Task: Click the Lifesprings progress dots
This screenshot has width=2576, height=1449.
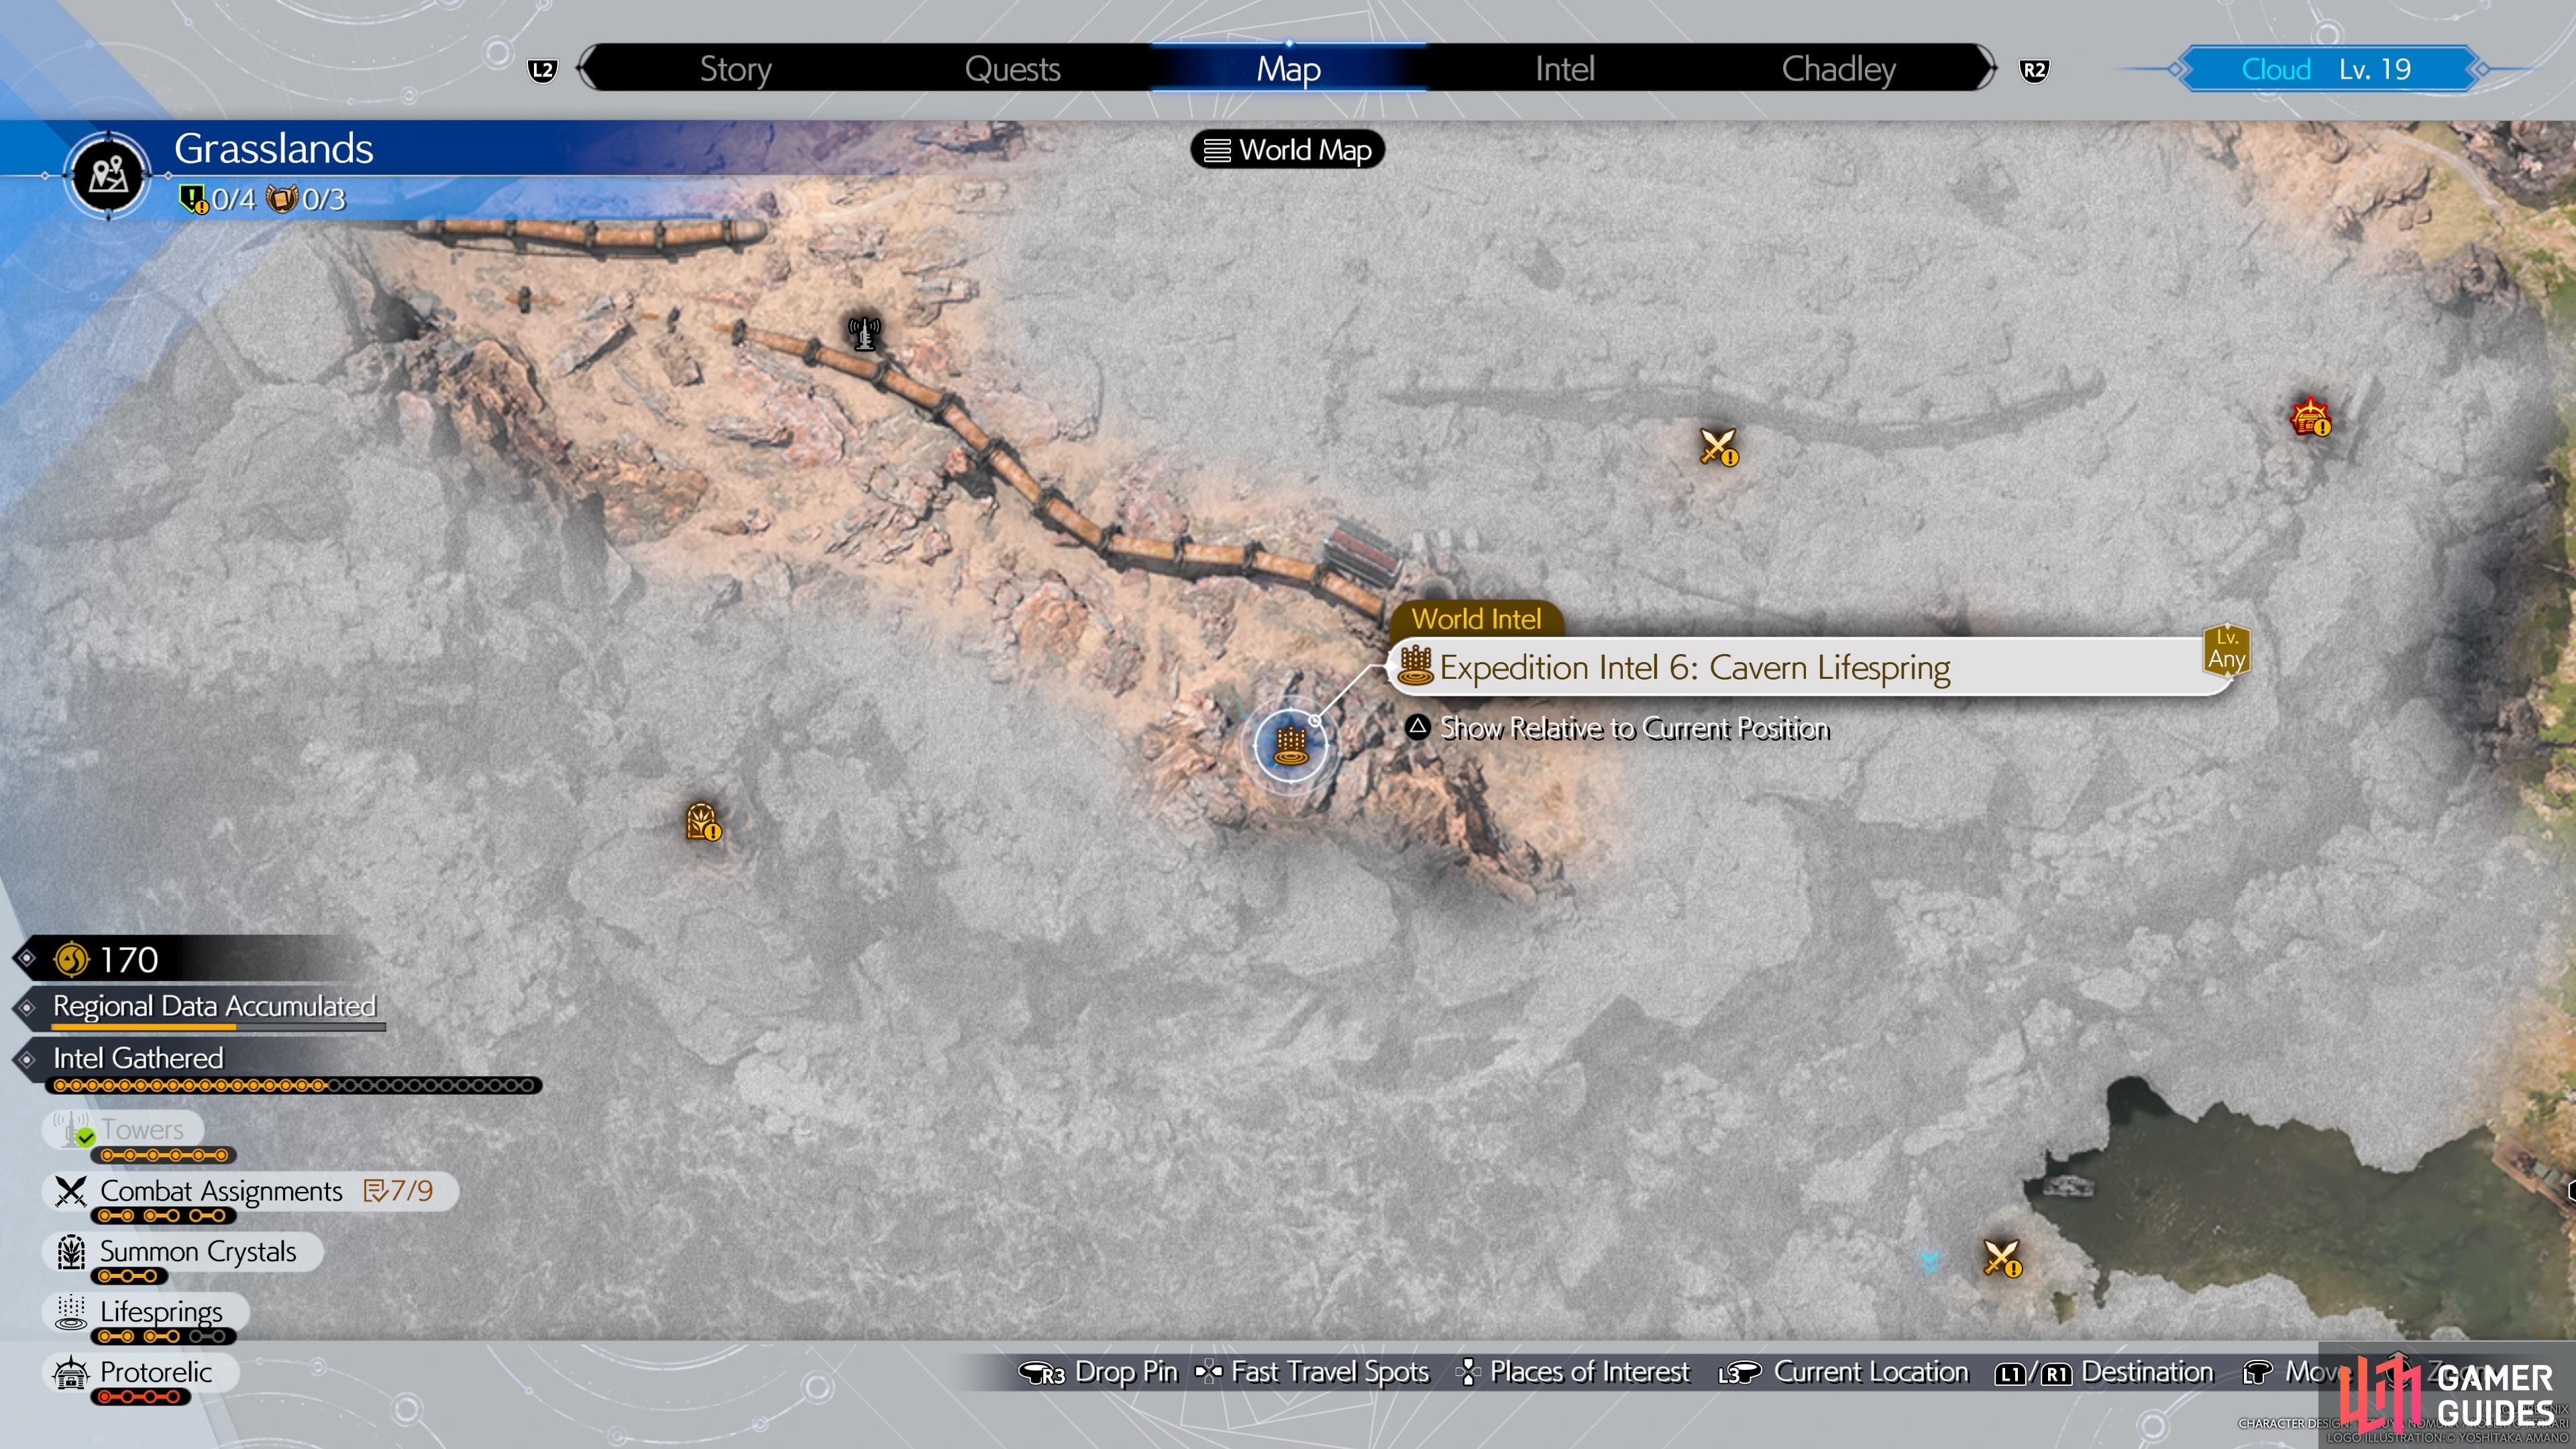Action: click(164, 1336)
